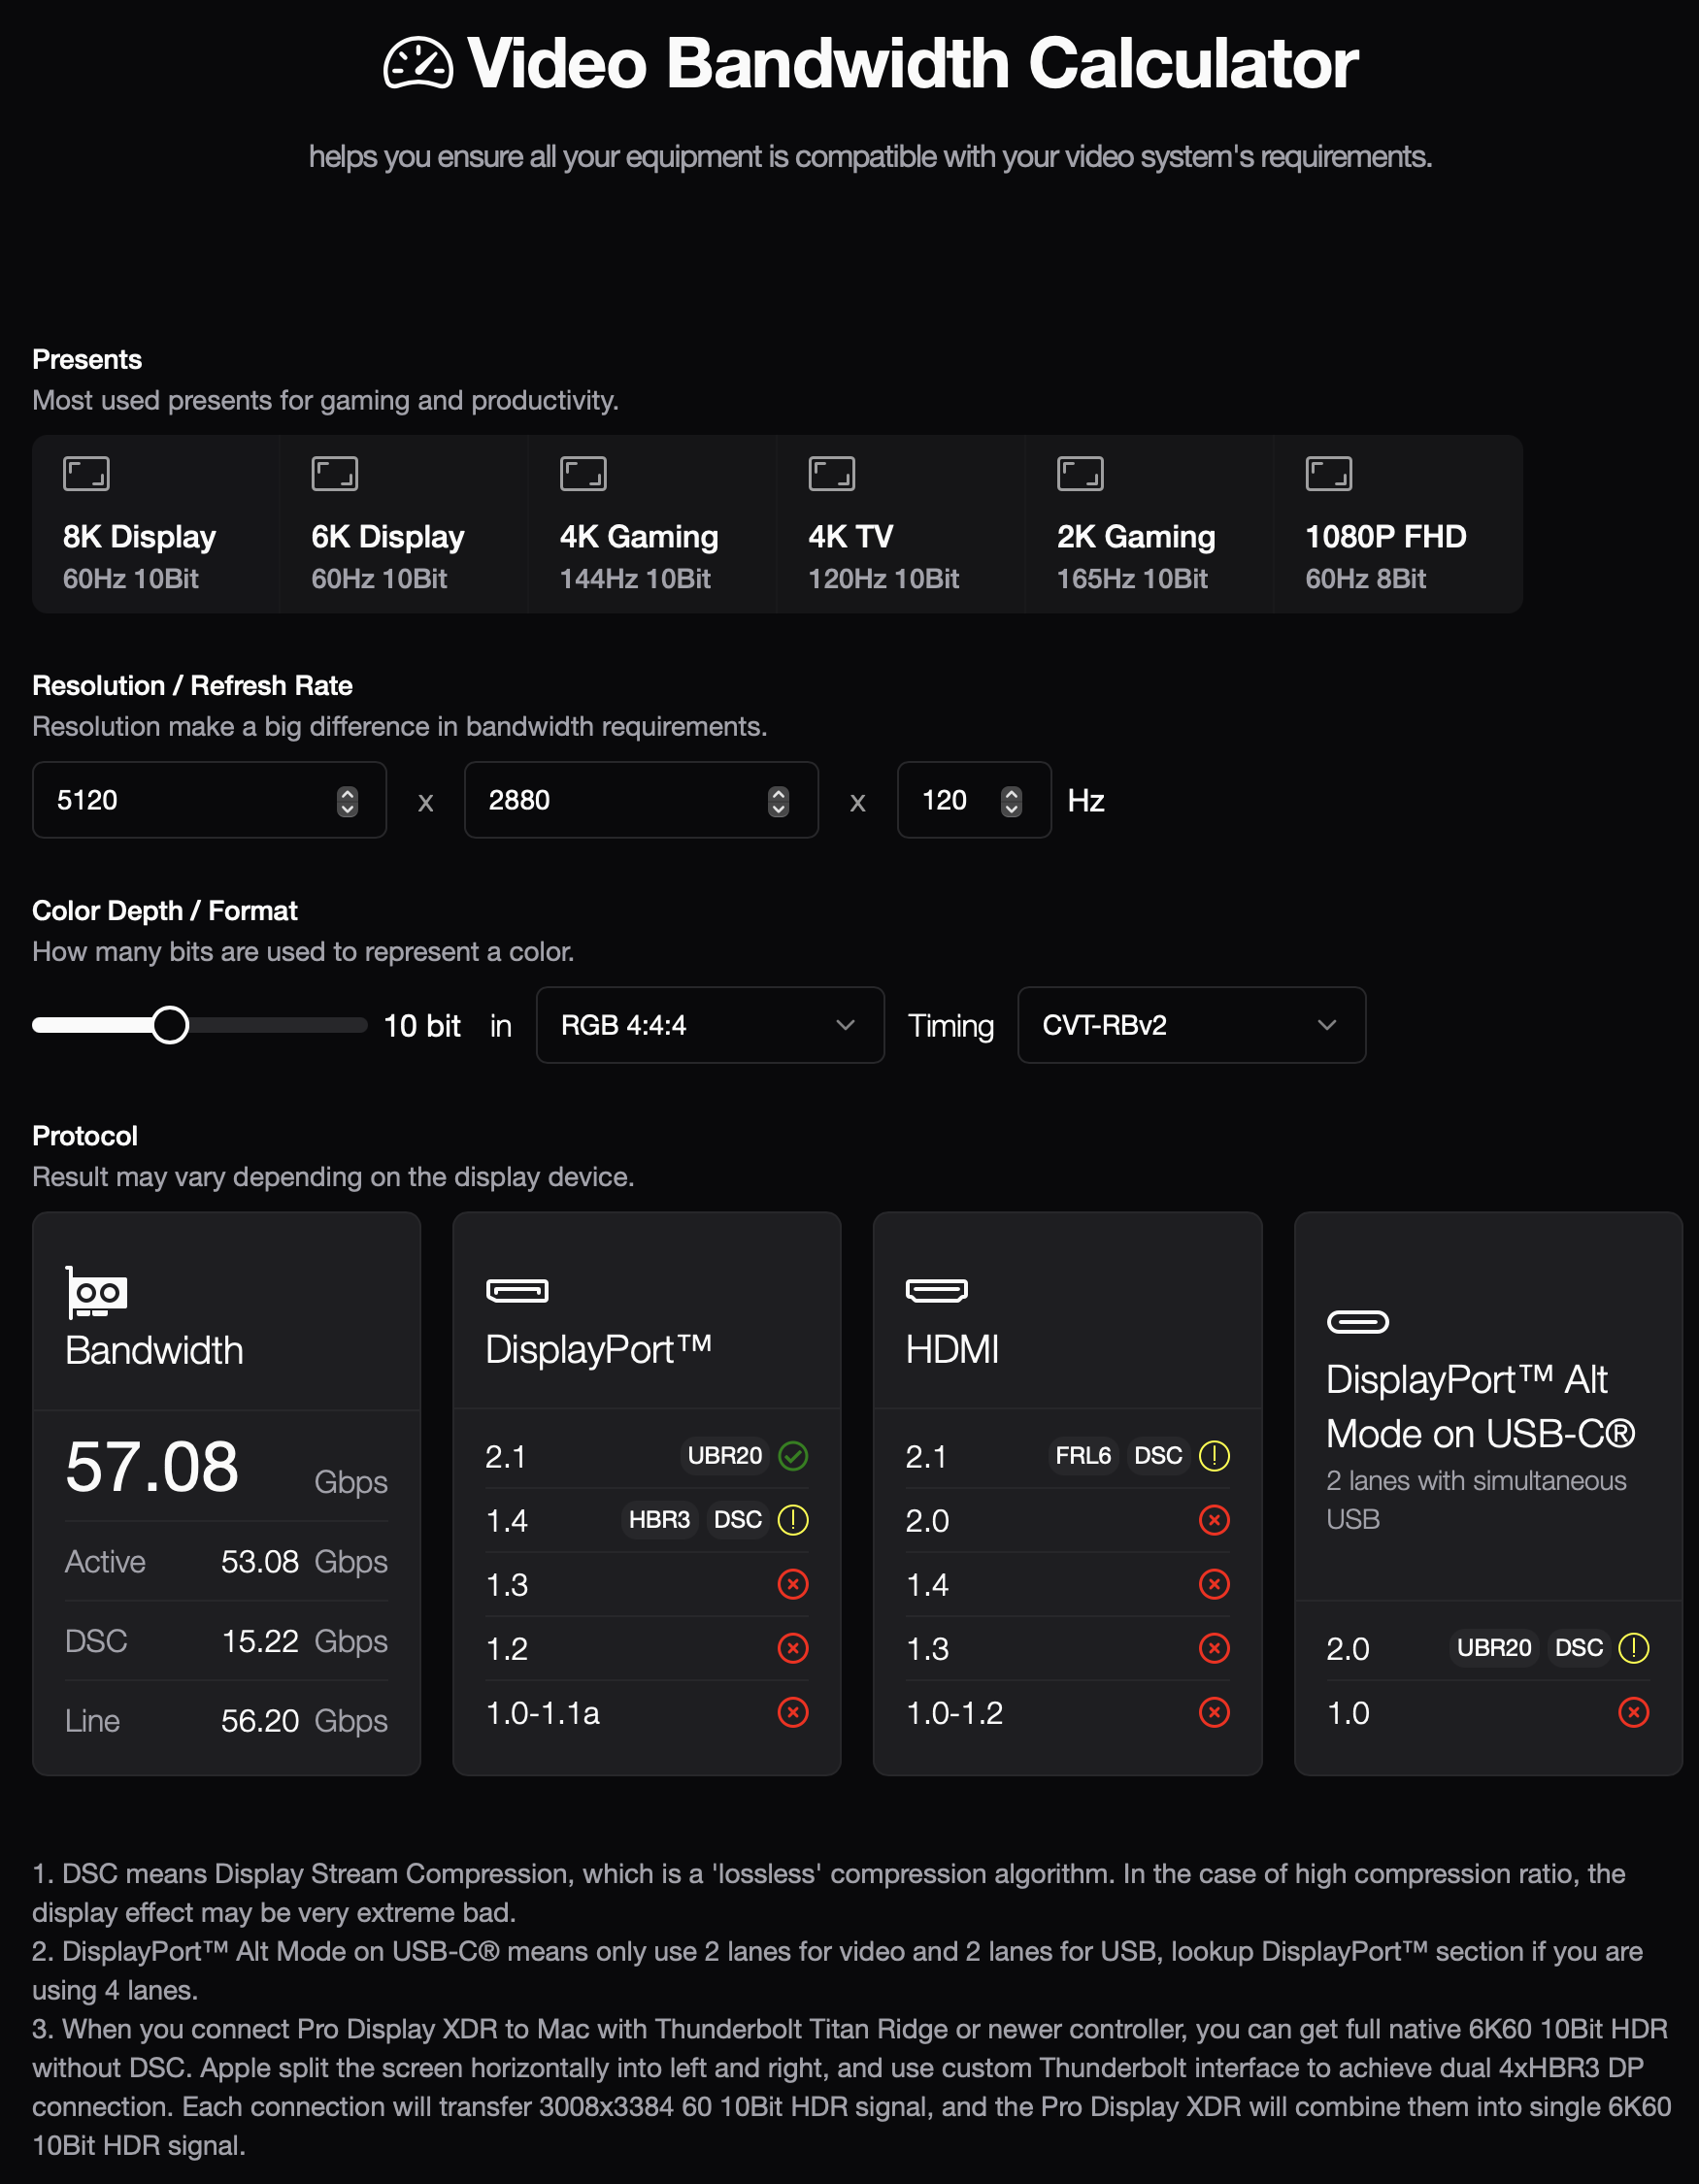This screenshot has width=1699, height=2184.
Task: Click the green check on DisplayPort 2.1
Action: point(793,1456)
